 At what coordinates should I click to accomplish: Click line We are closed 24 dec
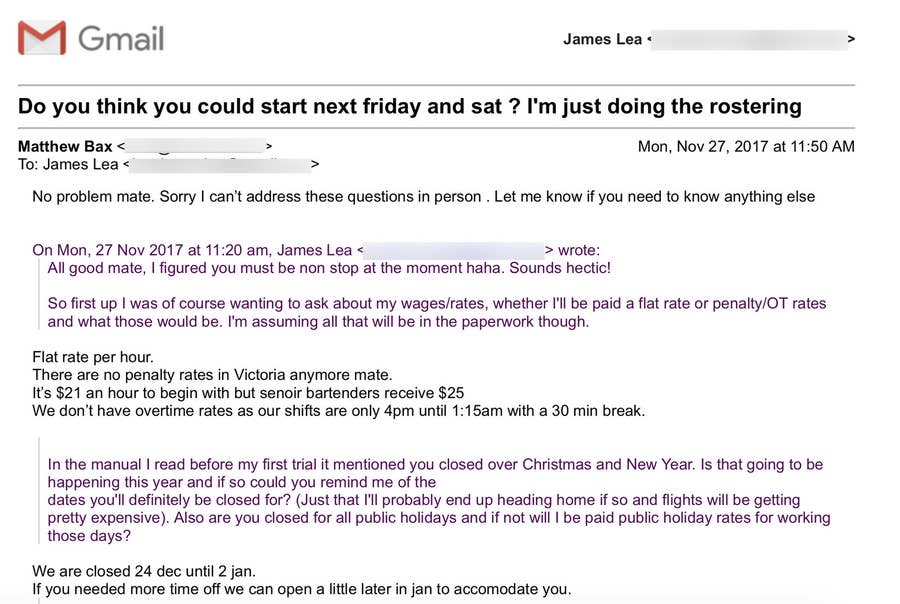click(144, 571)
